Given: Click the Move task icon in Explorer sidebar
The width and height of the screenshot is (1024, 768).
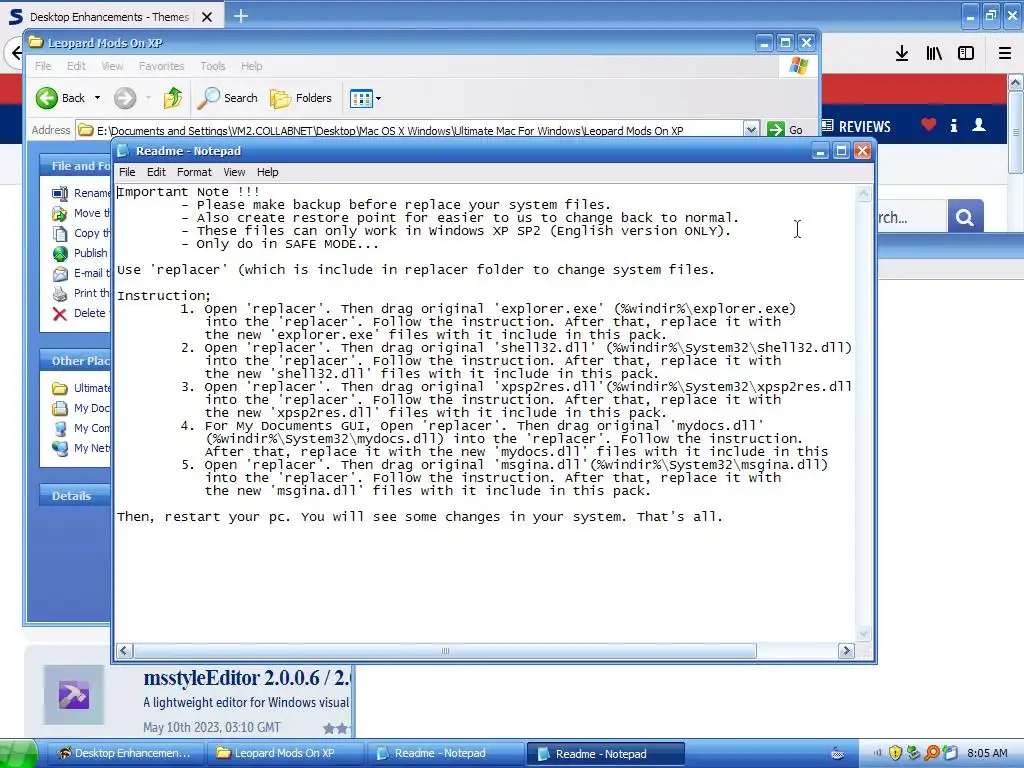Looking at the screenshot, I should click(x=60, y=214).
